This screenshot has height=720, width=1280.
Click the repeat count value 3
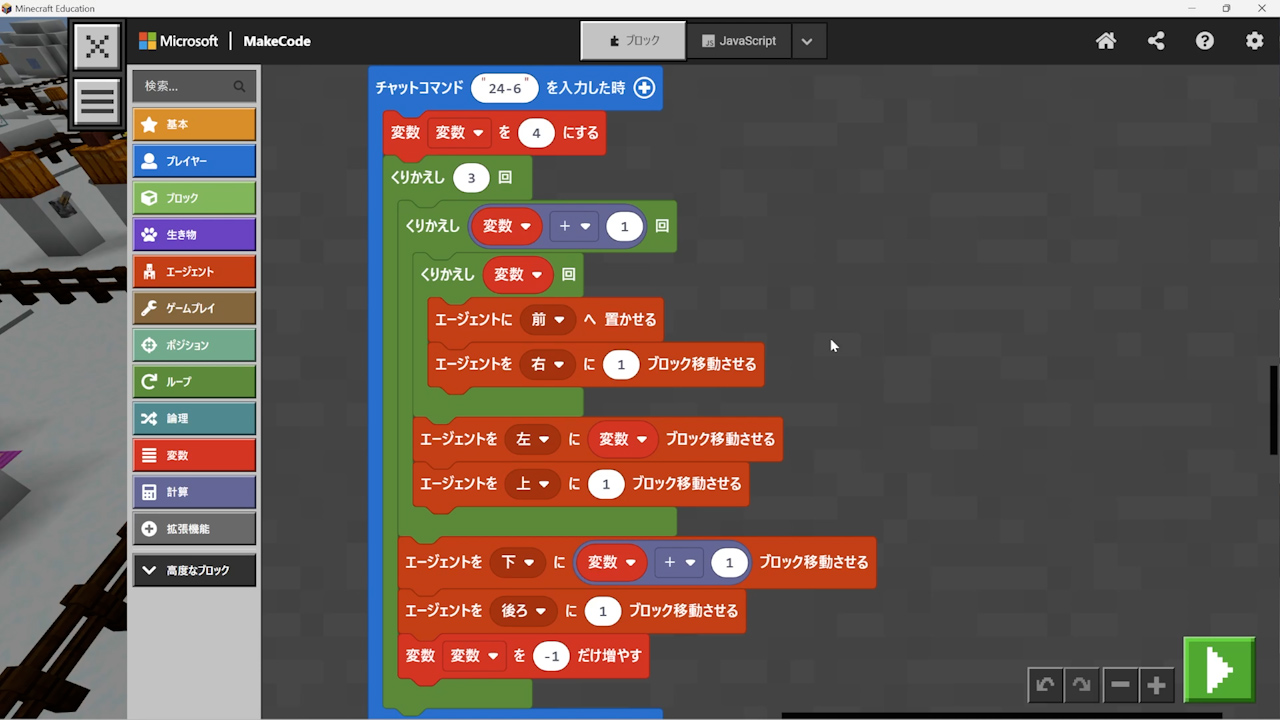(471, 178)
